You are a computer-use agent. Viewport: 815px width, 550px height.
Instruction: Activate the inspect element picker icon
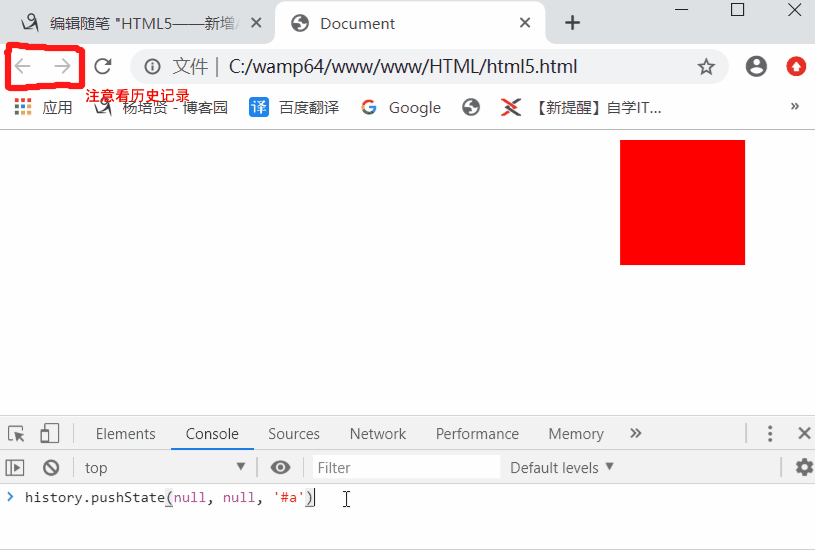point(16,434)
